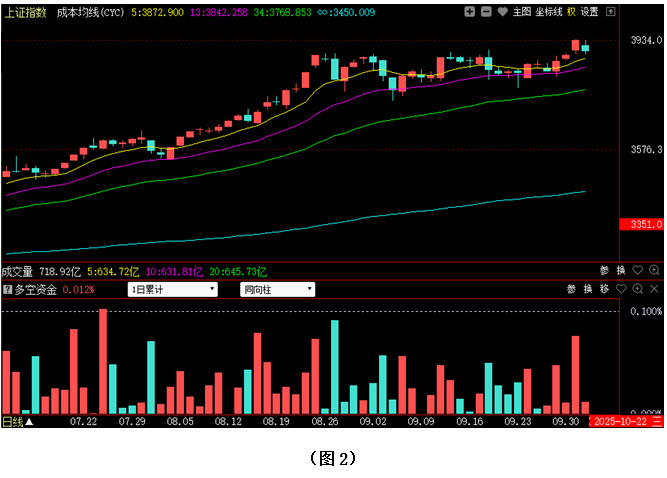Click the help icon beside 多空资金
The image size is (667, 478).
click(7, 289)
